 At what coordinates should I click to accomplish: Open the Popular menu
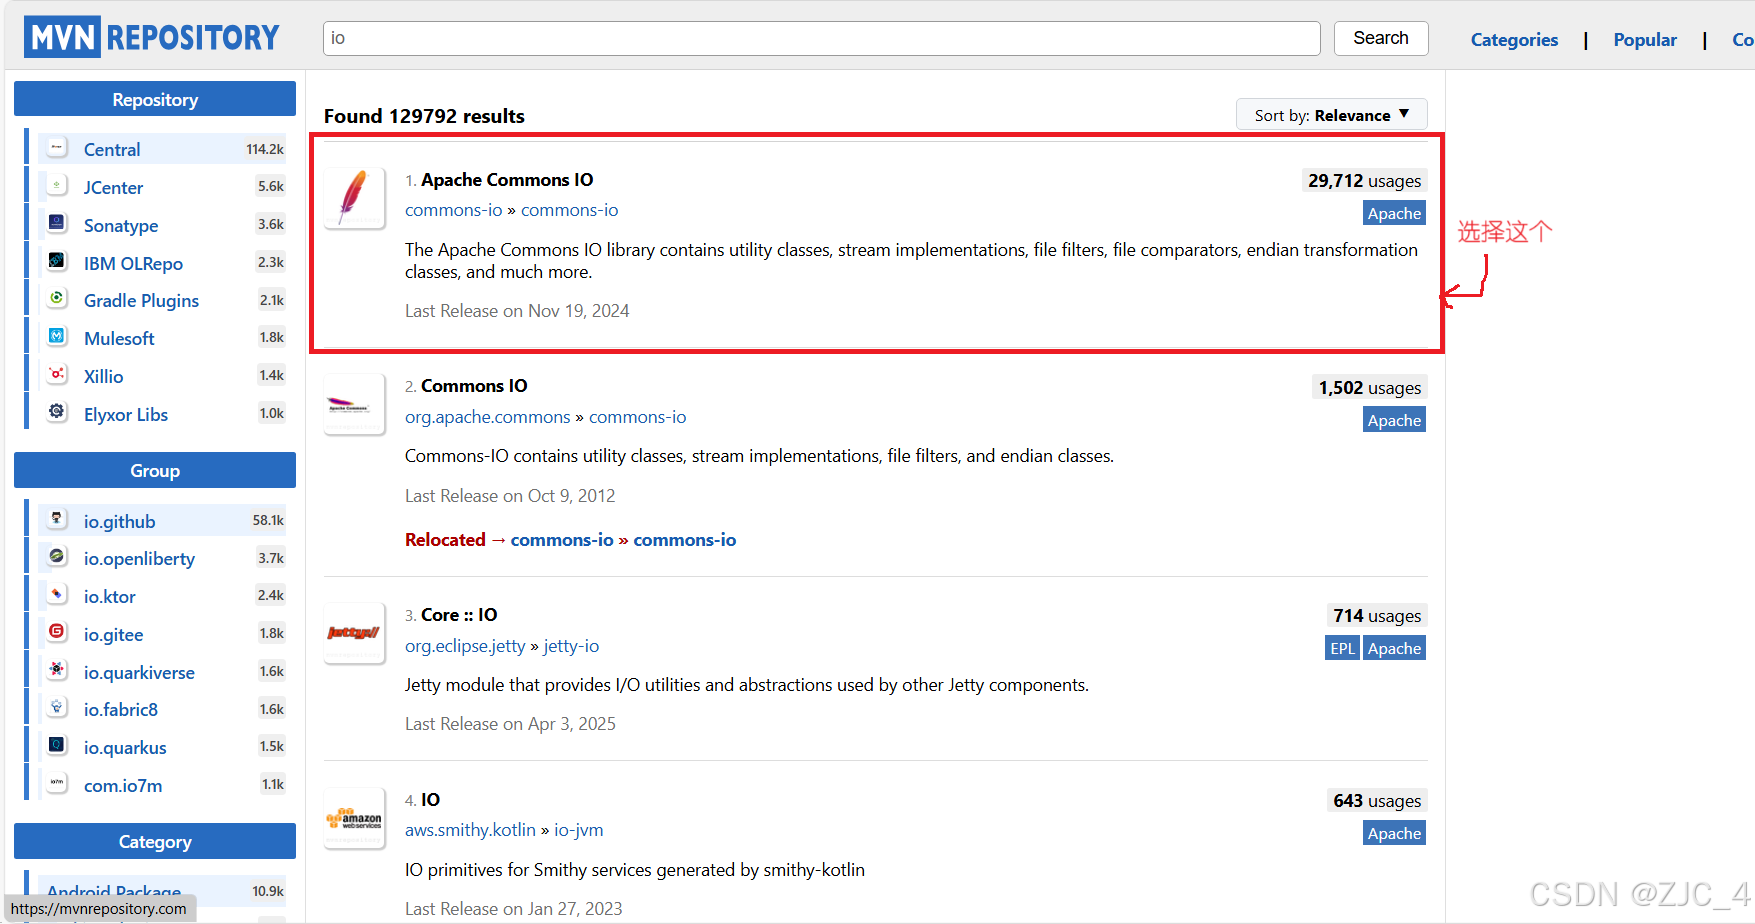(x=1645, y=40)
